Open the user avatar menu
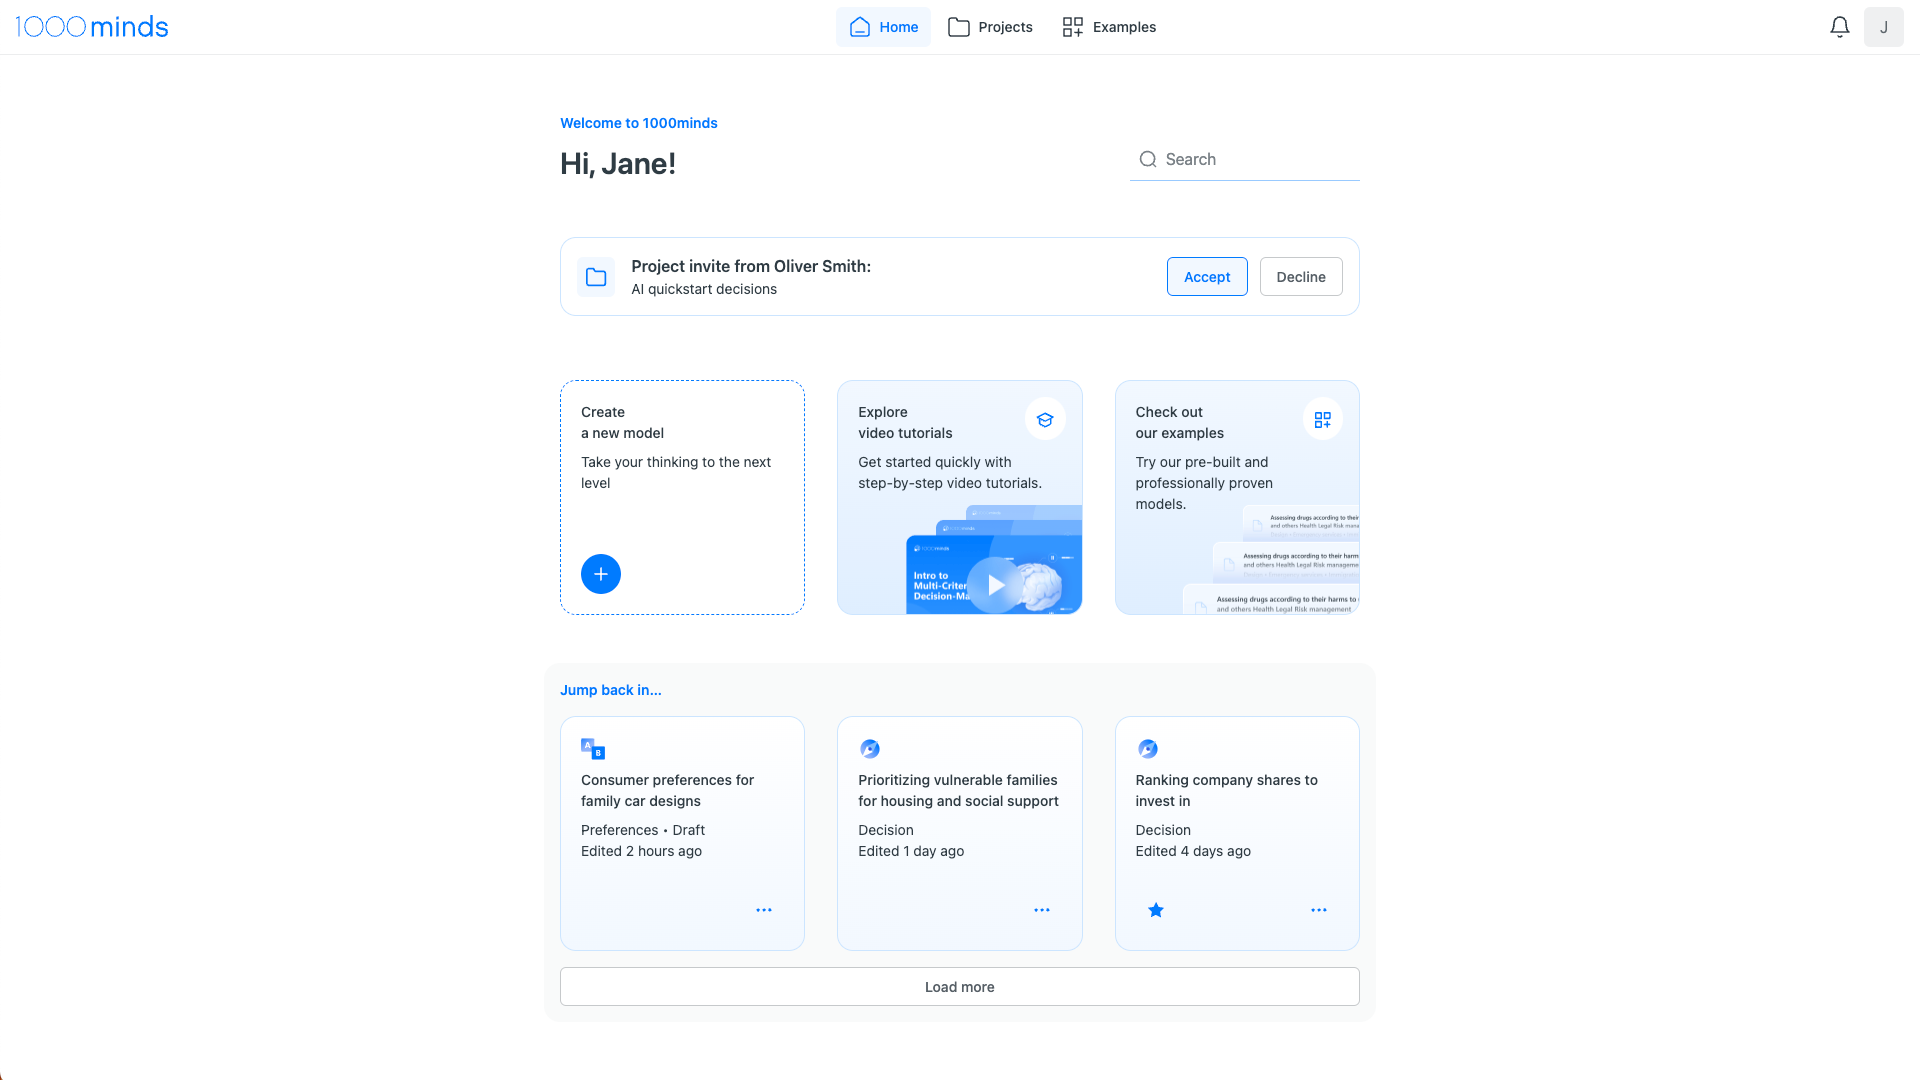This screenshot has width=1920, height=1080. (1884, 27)
